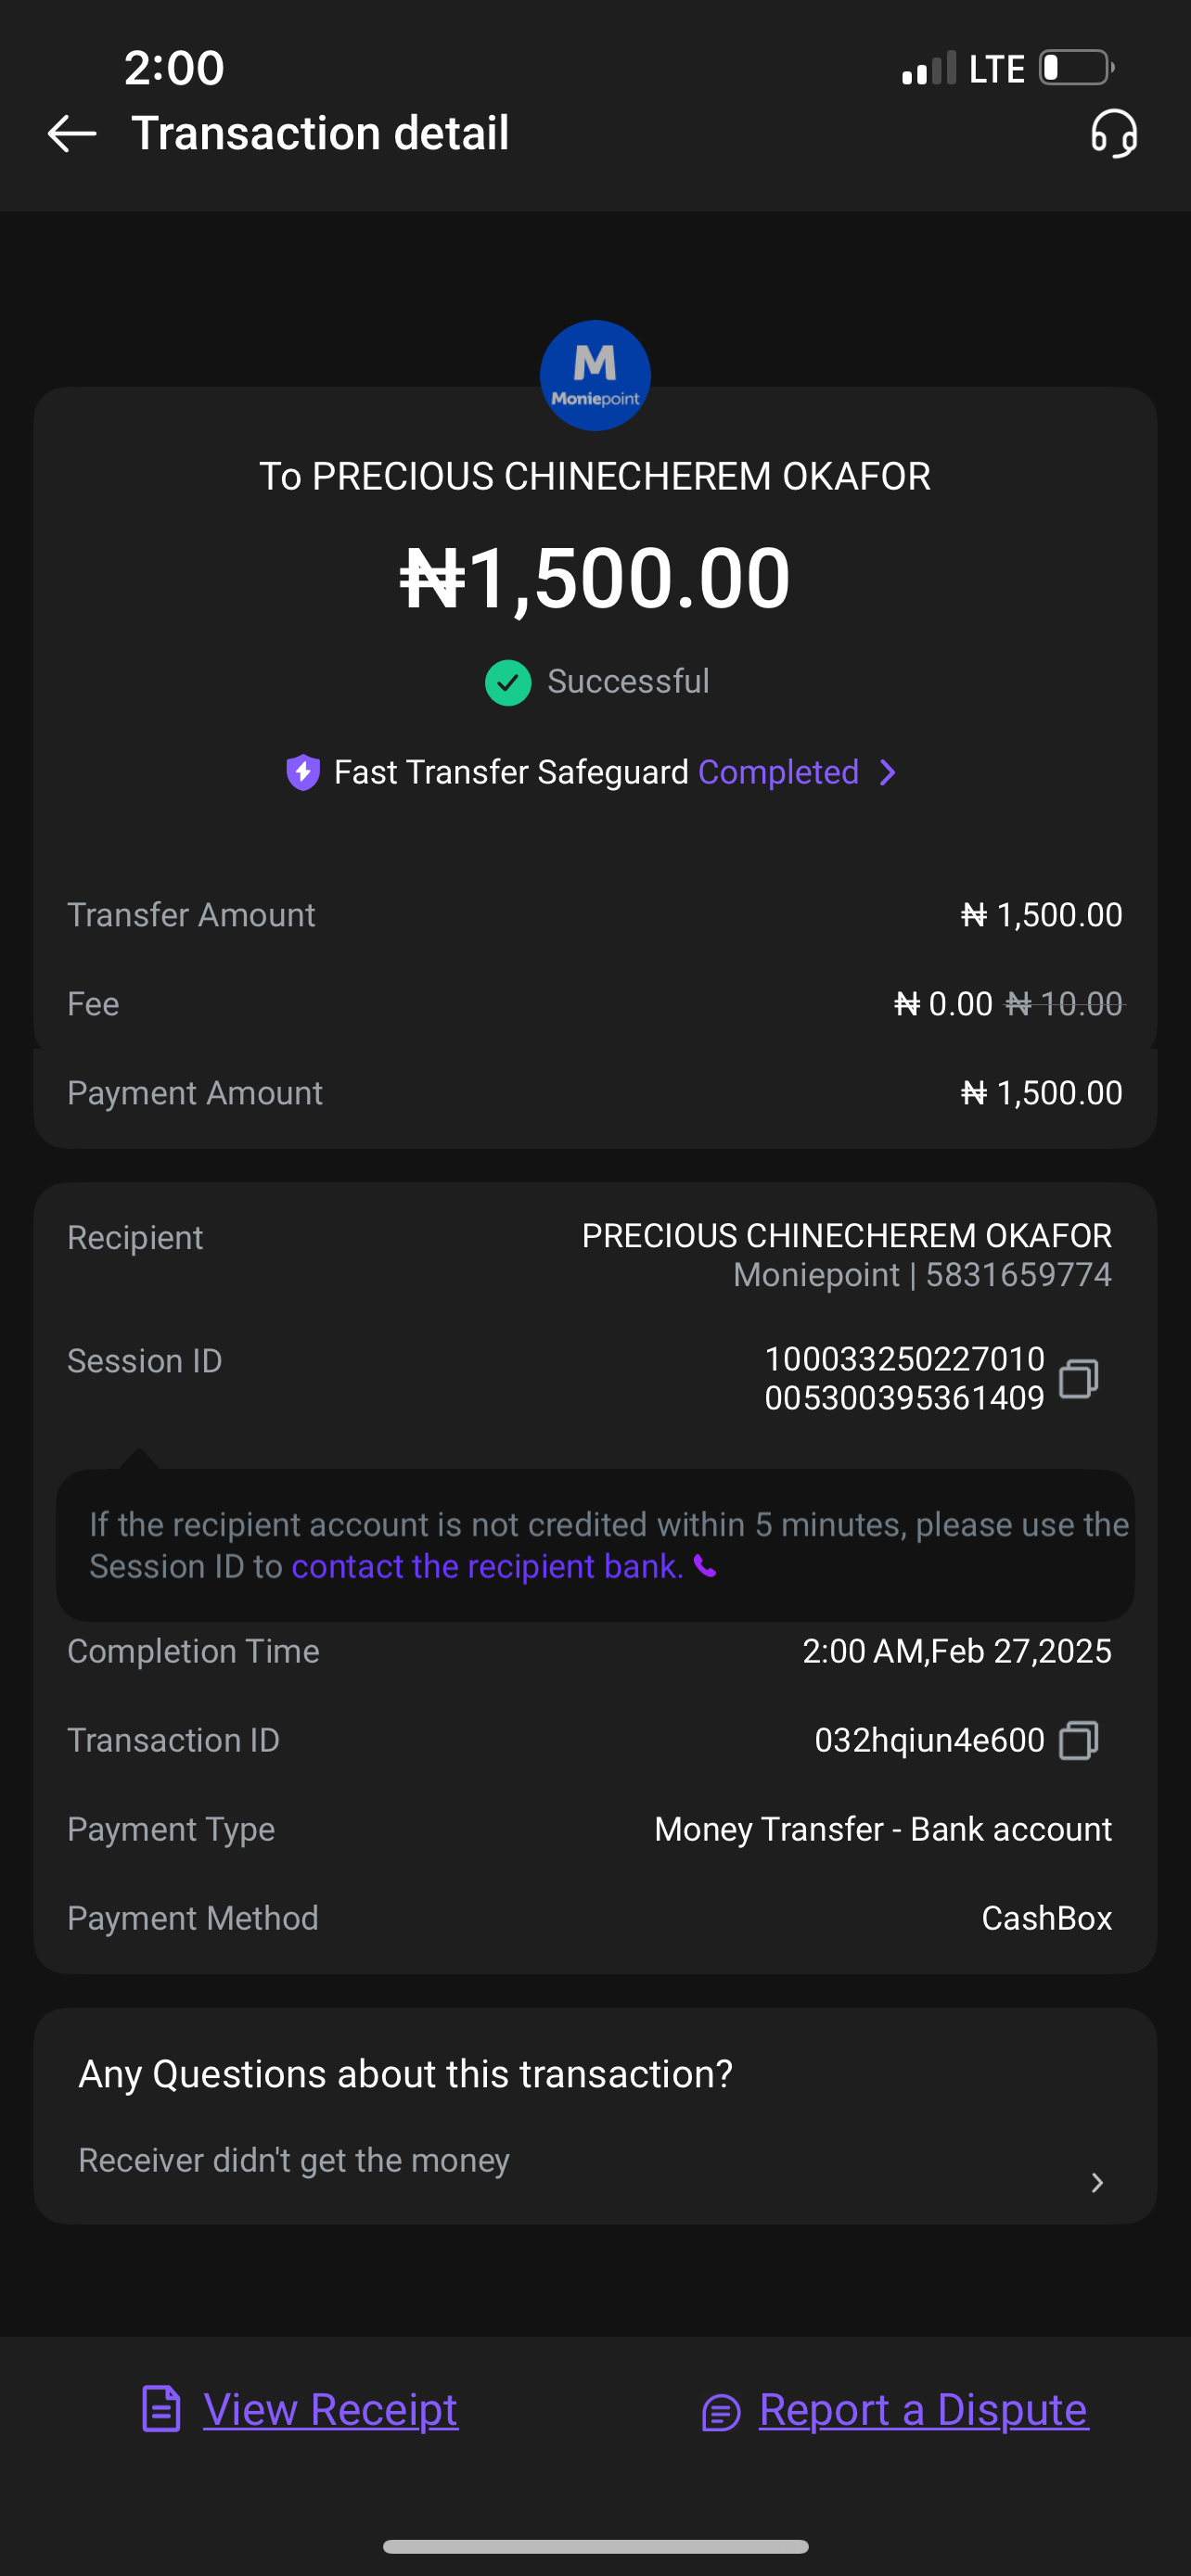1191x2576 pixels.
Task: Expand Fast Transfer Safeguard chevron
Action: [x=887, y=772]
